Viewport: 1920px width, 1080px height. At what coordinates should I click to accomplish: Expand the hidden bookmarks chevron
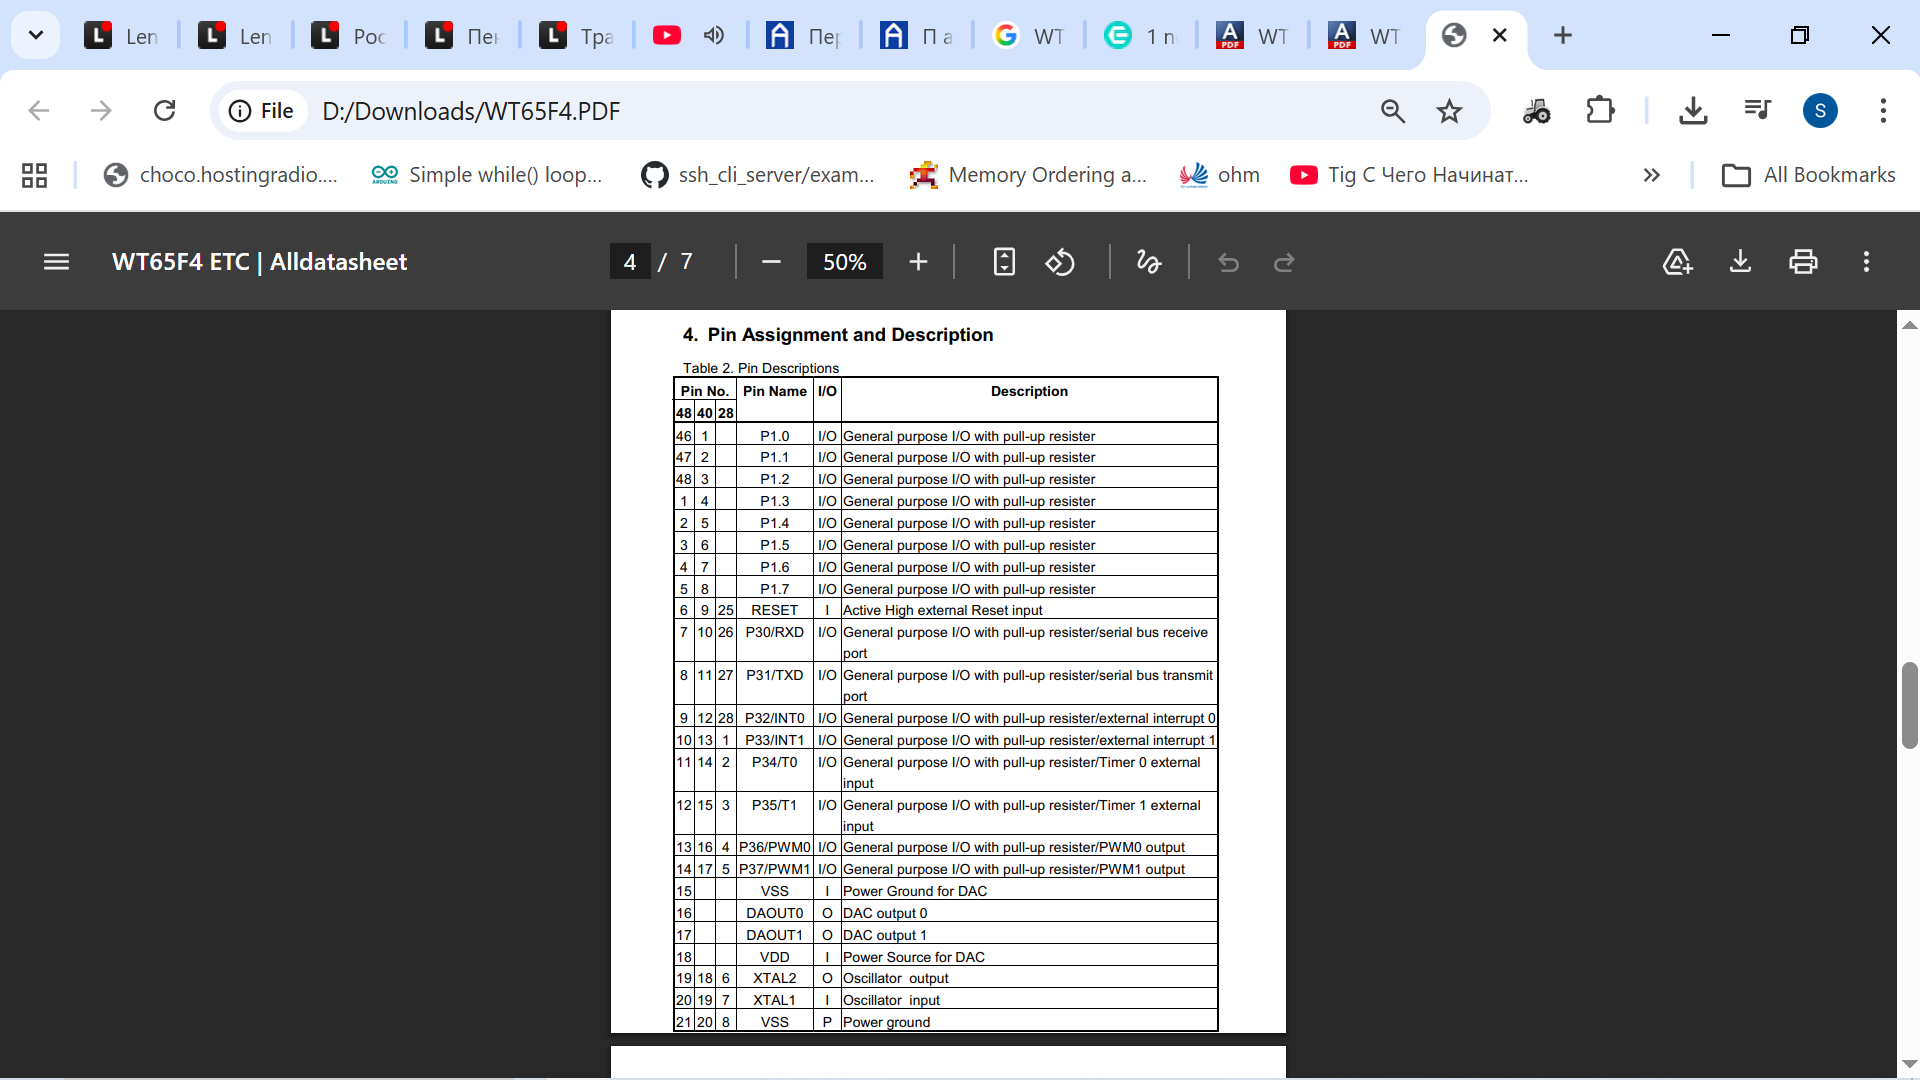(1651, 175)
